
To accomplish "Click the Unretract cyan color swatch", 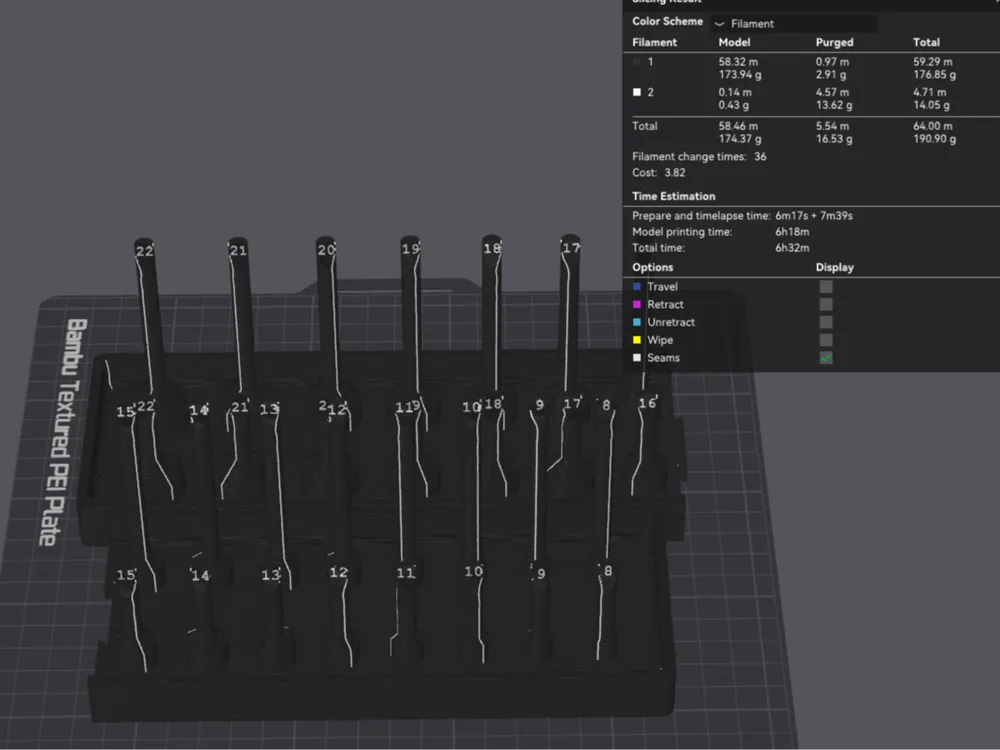I will [x=636, y=323].
